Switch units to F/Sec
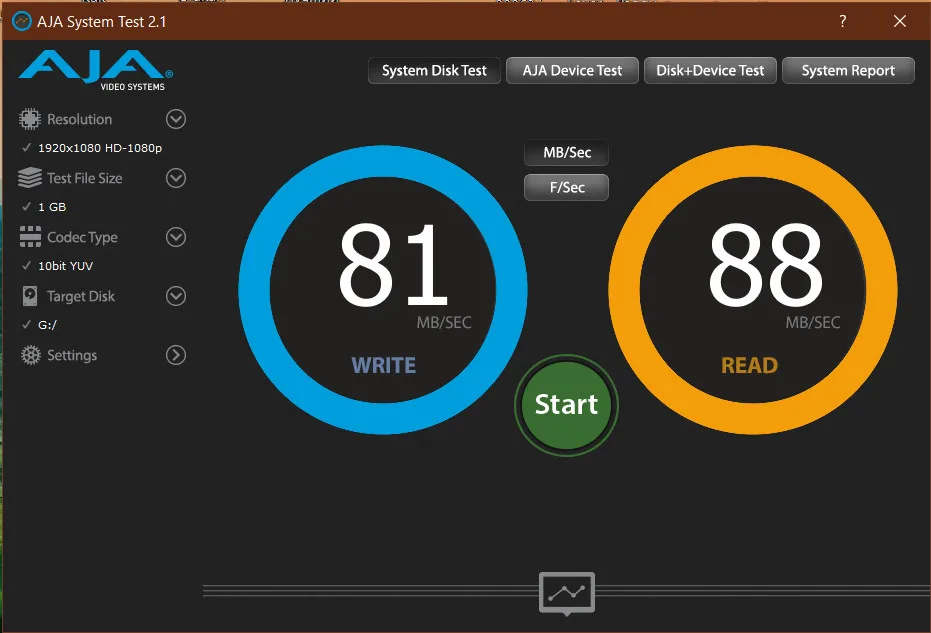Viewport: 931px width, 633px height. pos(566,188)
